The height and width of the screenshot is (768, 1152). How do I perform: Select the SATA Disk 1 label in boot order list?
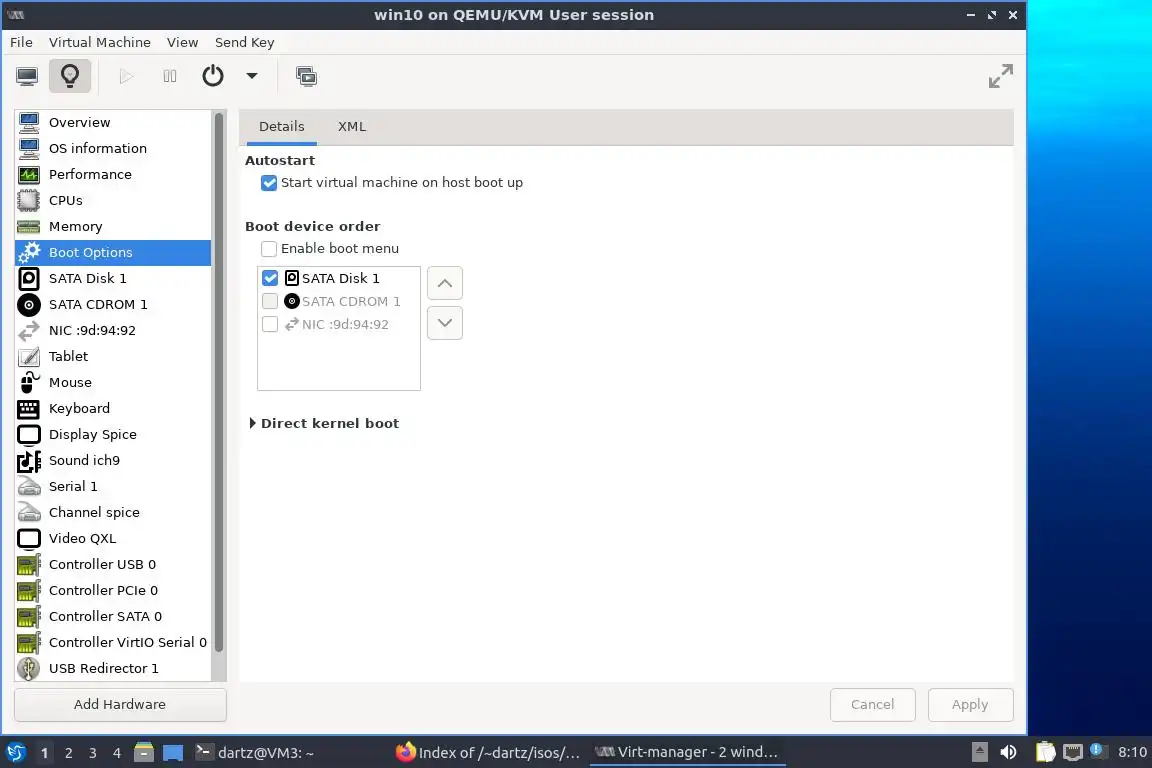341,279
